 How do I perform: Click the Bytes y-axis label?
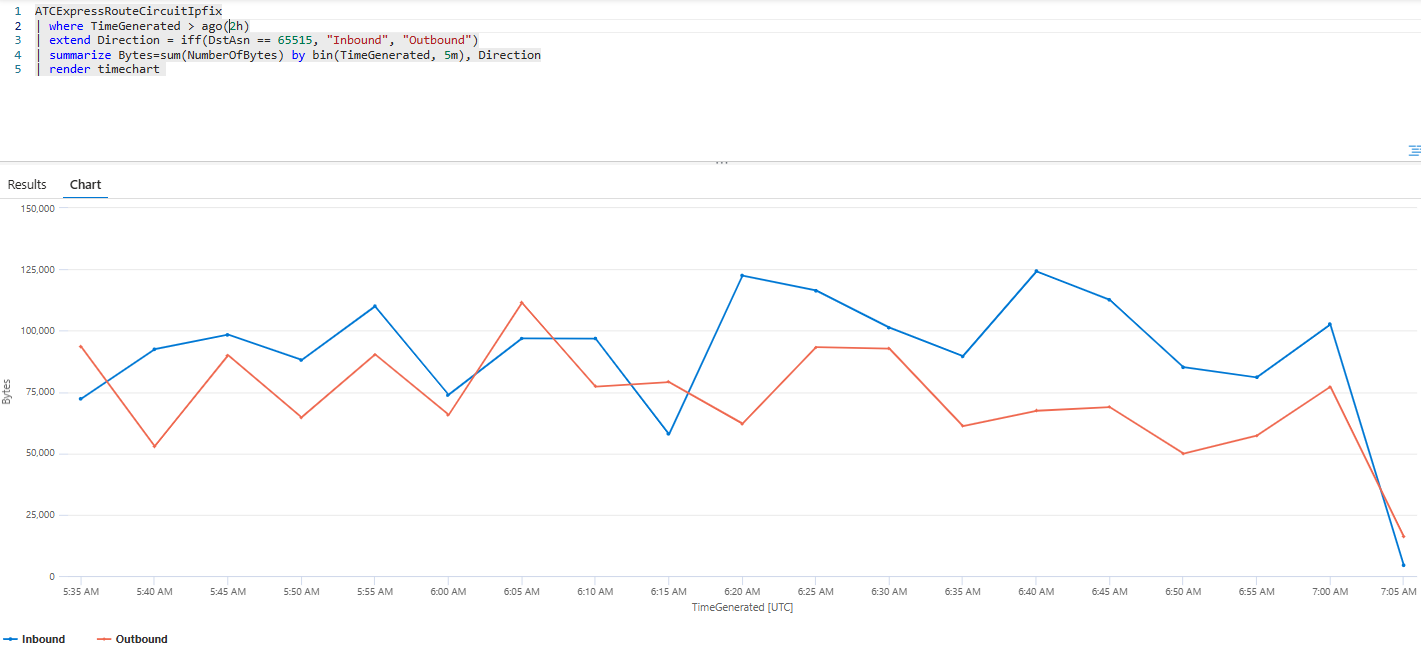[x=8, y=390]
